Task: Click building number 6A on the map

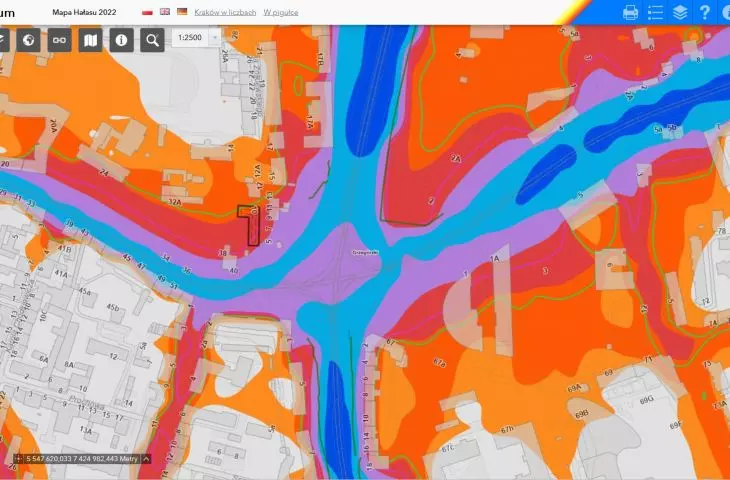Action: click(44, 359)
